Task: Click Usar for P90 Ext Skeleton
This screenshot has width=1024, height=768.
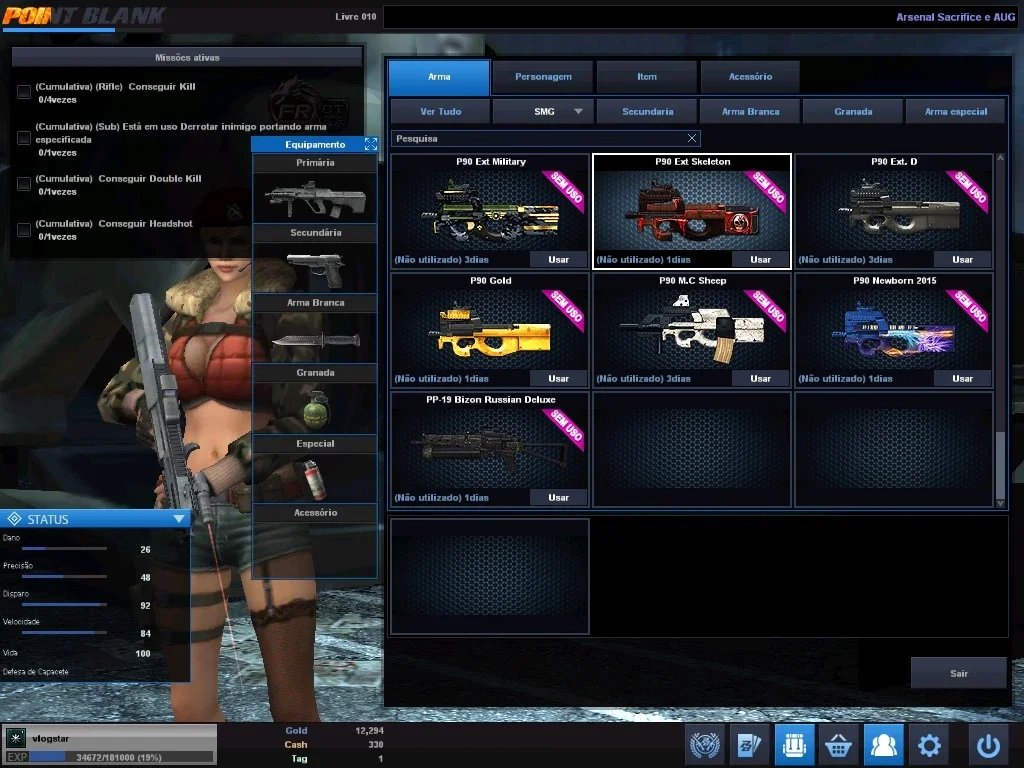Action: 760,259
